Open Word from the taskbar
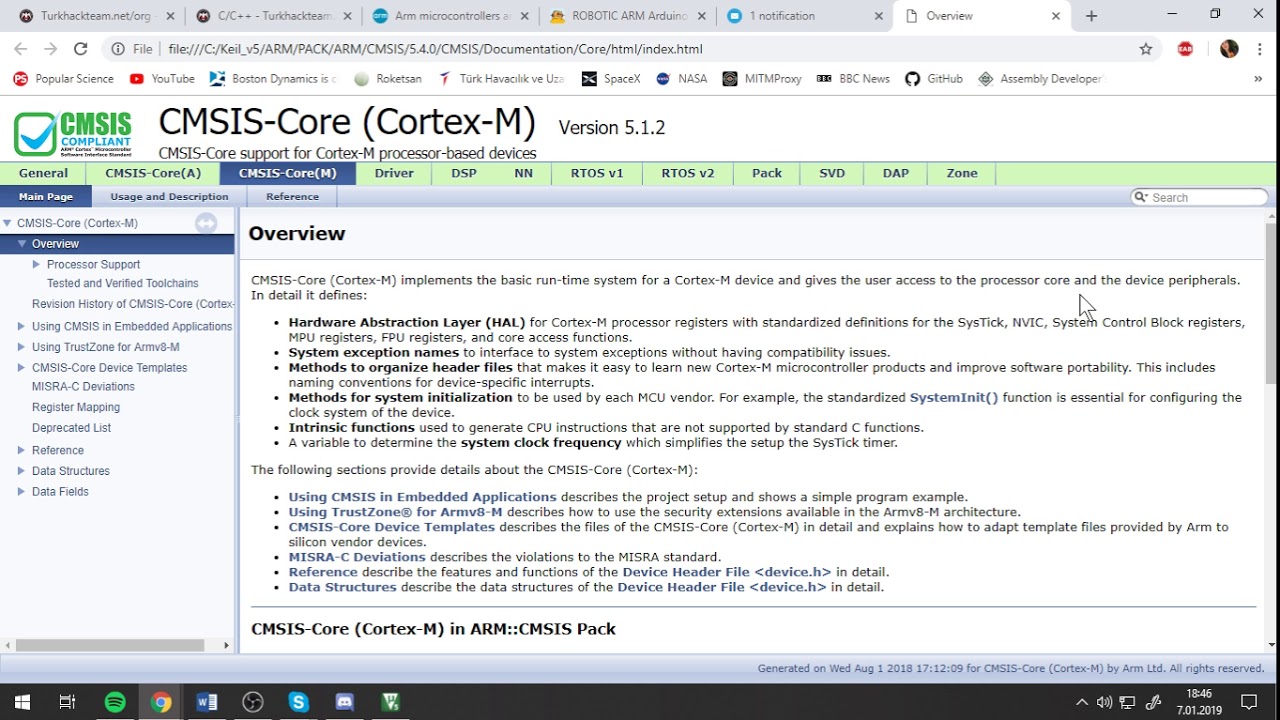Image resolution: width=1280 pixels, height=720 pixels. pyautogui.click(x=207, y=702)
